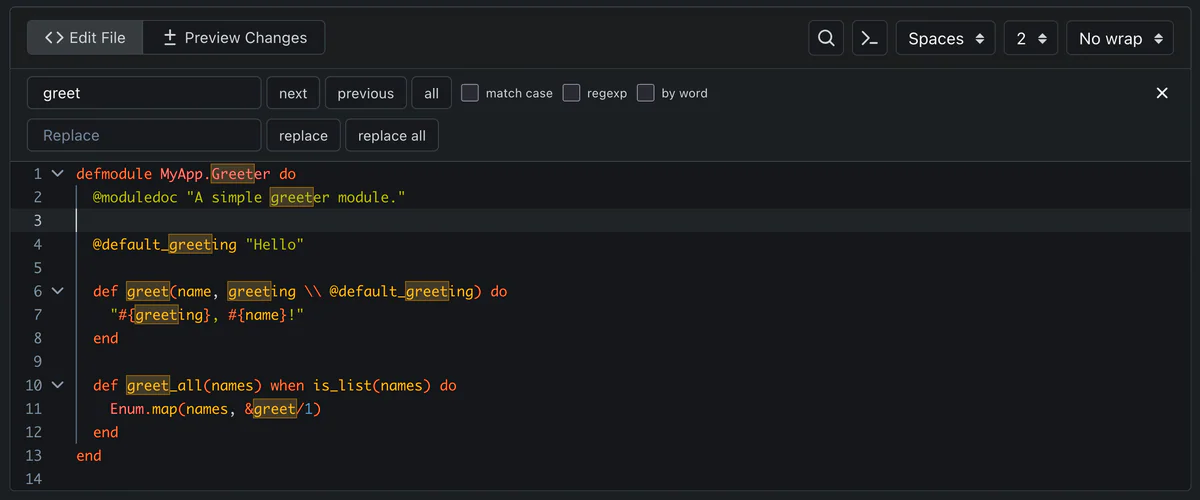Open the search magnifier icon button
This screenshot has width=1200, height=500.
pos(826,38)
